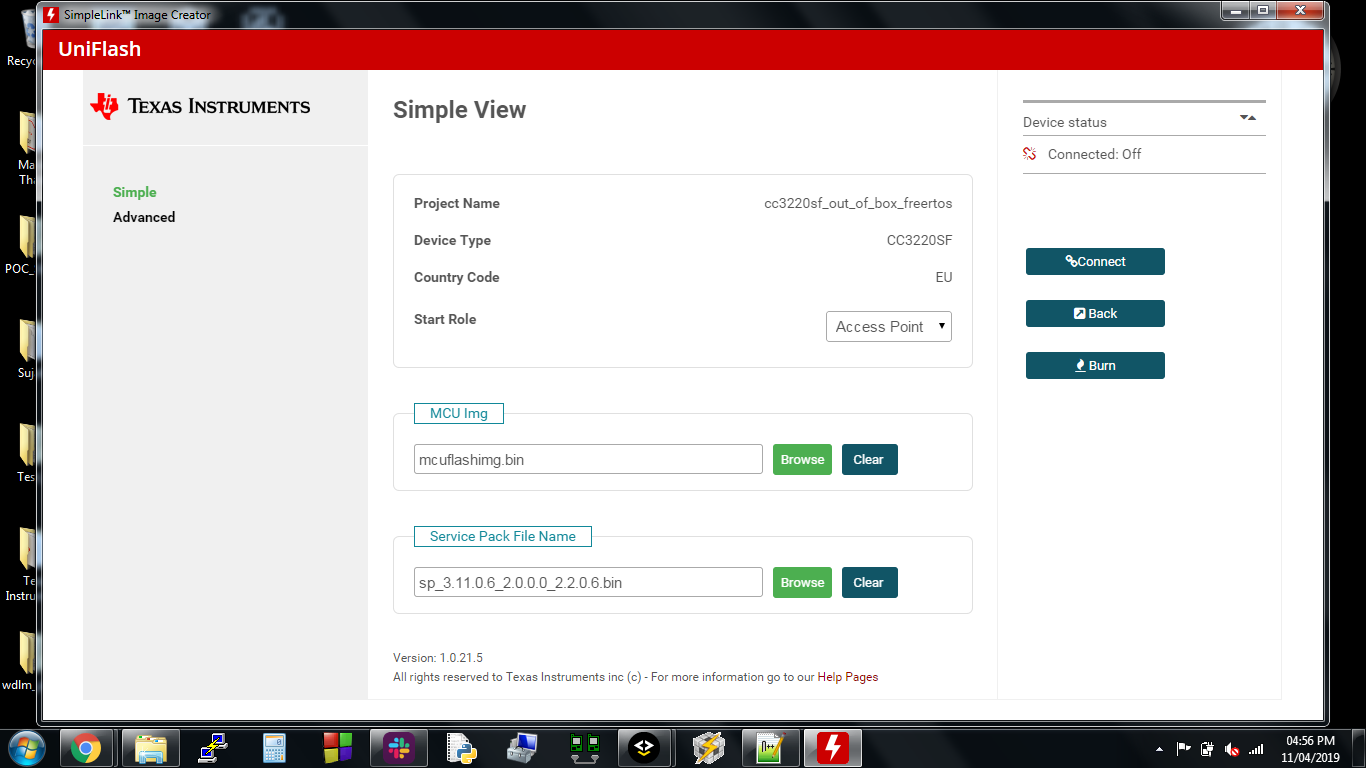The width and height of the screenshot is (1366, 768).
Task: Open the yellow lightning bolt taskbar icon
Action: pyautogui.click(x=708, y=748)
